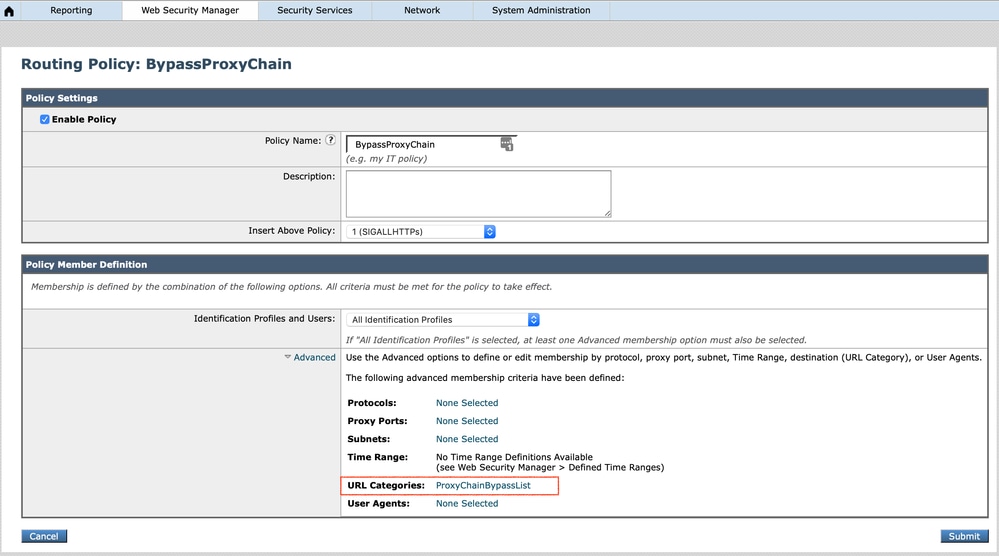
Task: Edit Protocols None Selected link
Action: 467,403
